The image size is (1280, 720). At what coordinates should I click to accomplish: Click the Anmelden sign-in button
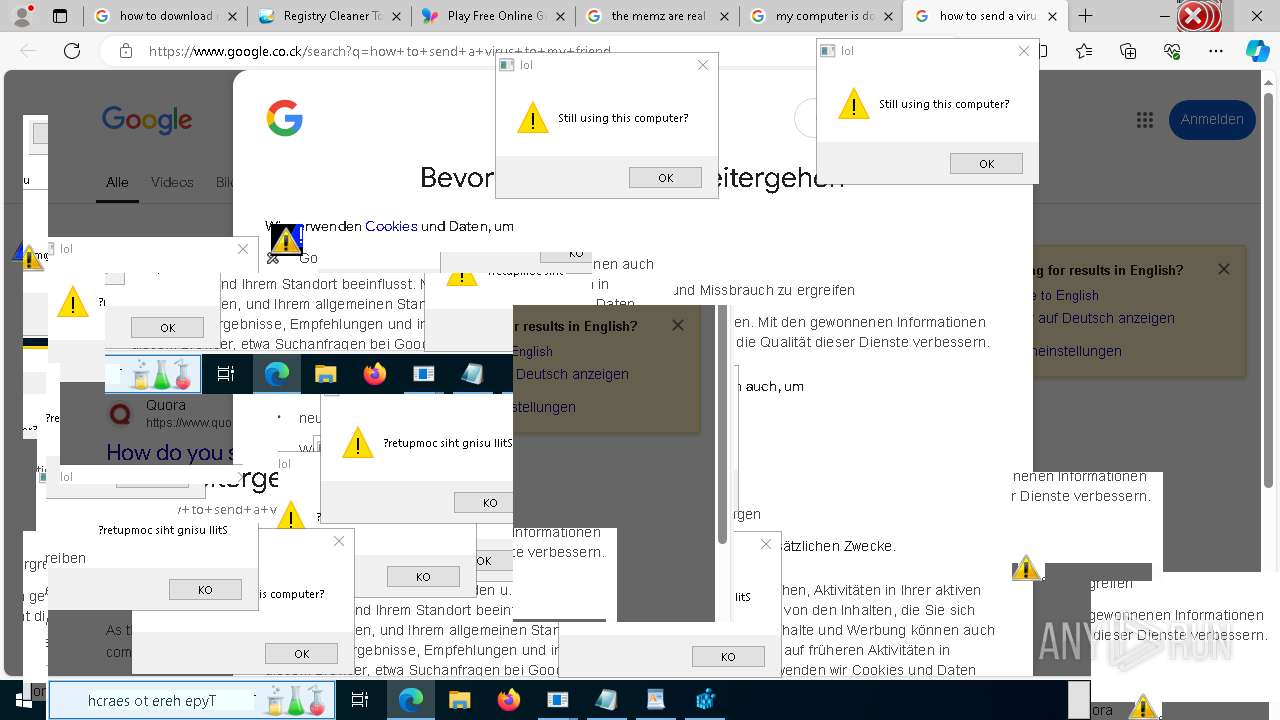(1212, 120)
